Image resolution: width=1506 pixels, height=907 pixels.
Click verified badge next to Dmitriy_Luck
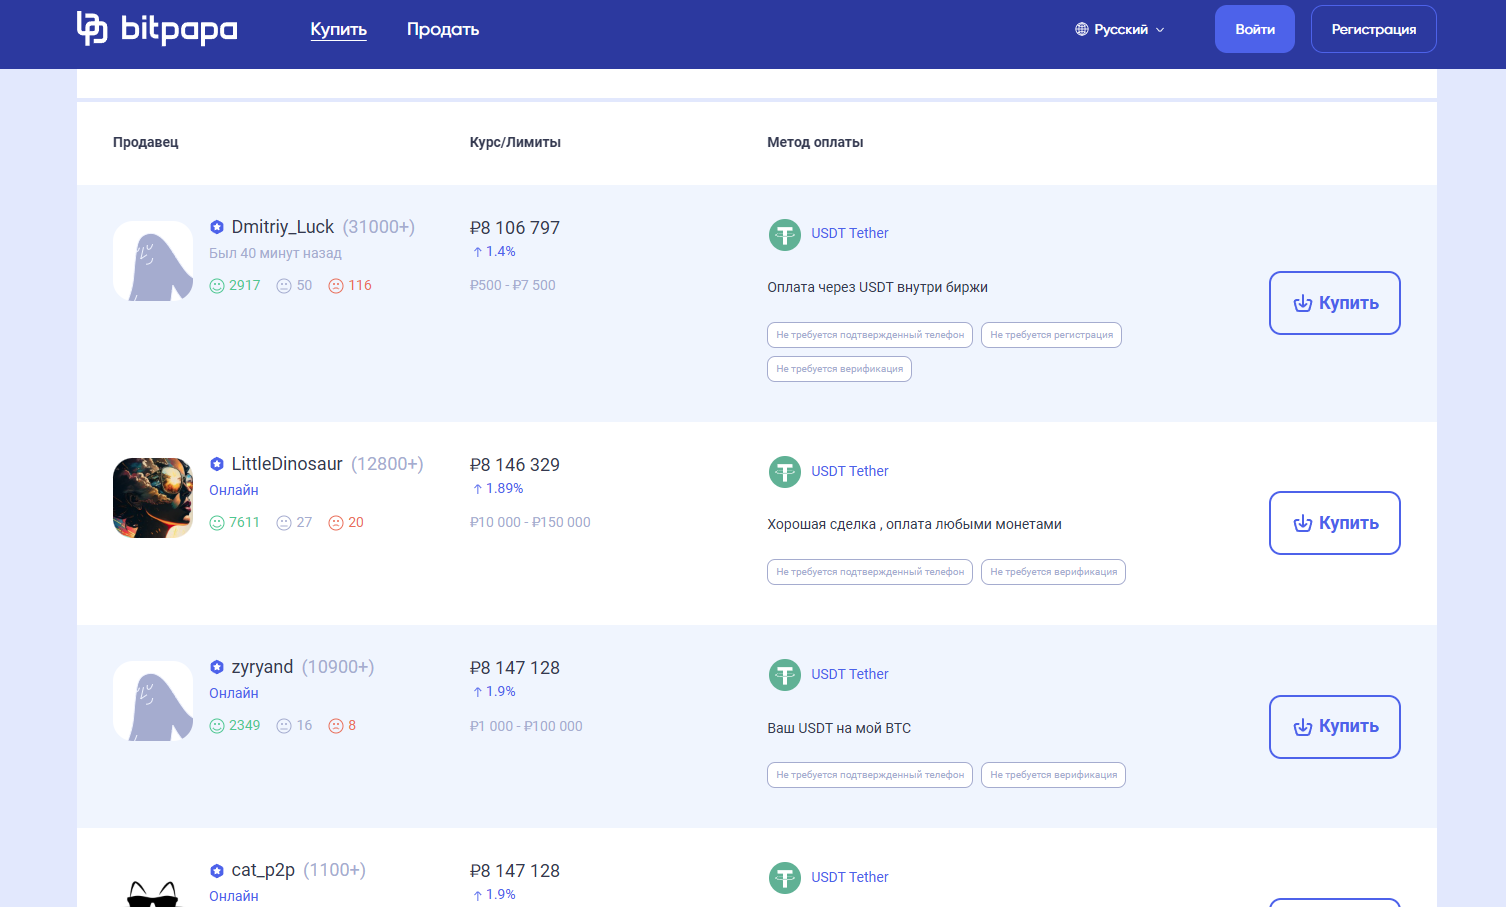[217, 227]
